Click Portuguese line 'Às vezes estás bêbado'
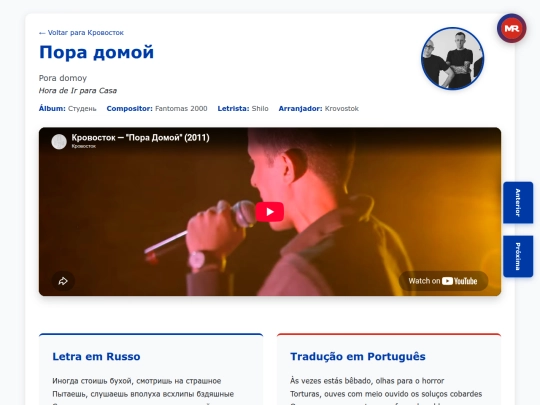 367,381
